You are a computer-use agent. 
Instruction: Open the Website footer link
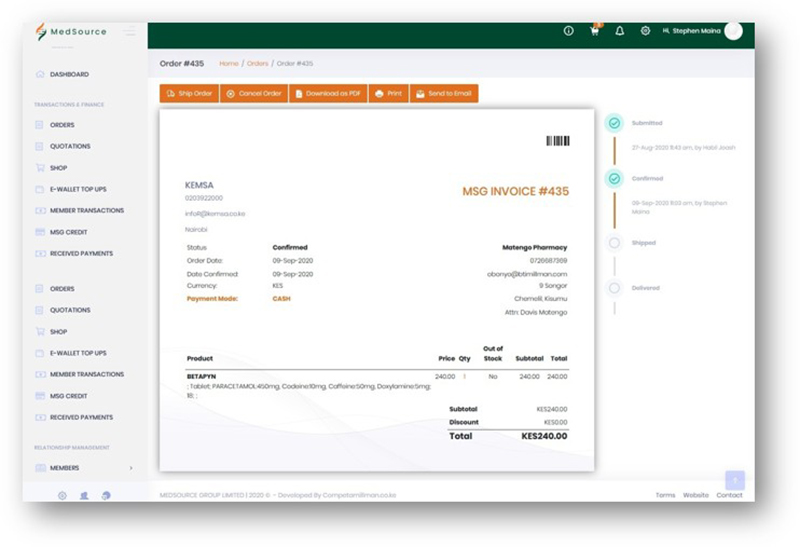click(696, 495)
